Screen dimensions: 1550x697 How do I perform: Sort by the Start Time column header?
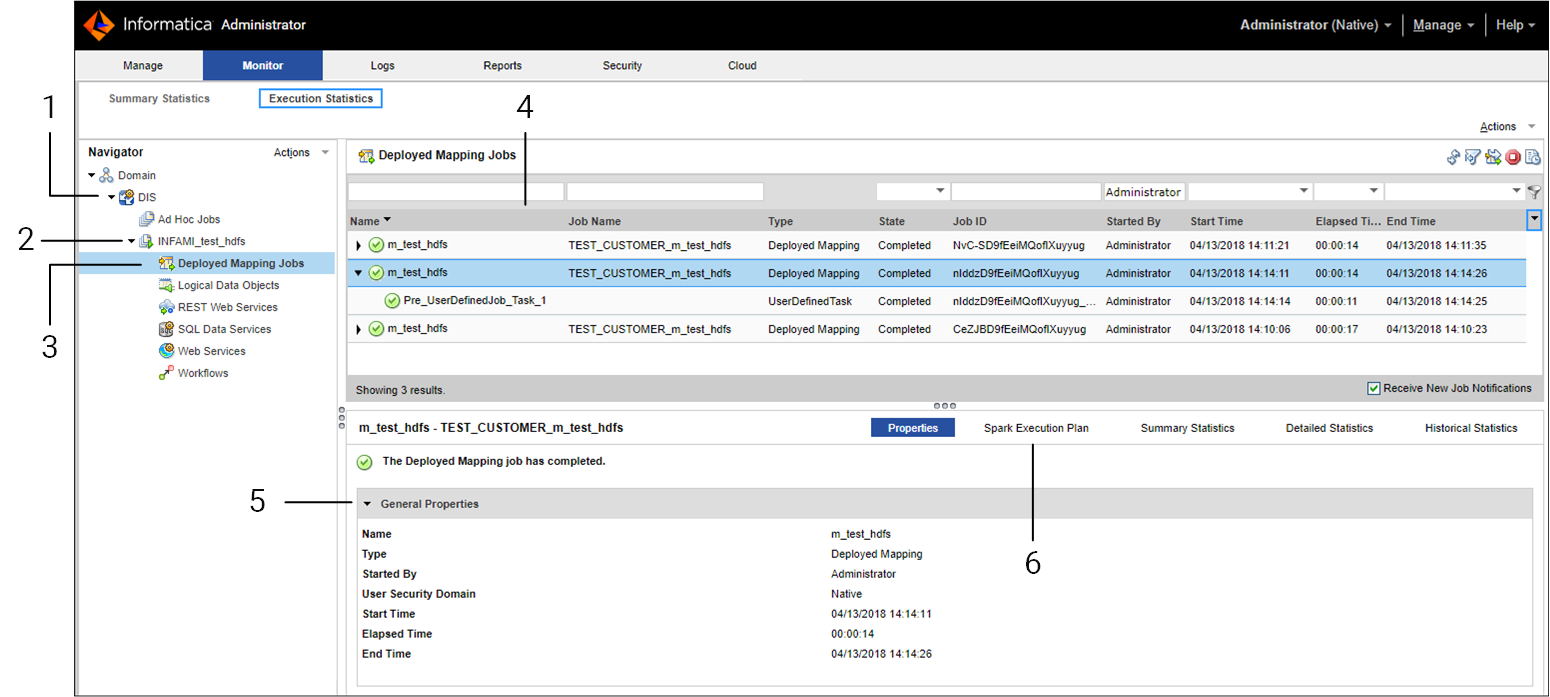[x=1216, y=221]
